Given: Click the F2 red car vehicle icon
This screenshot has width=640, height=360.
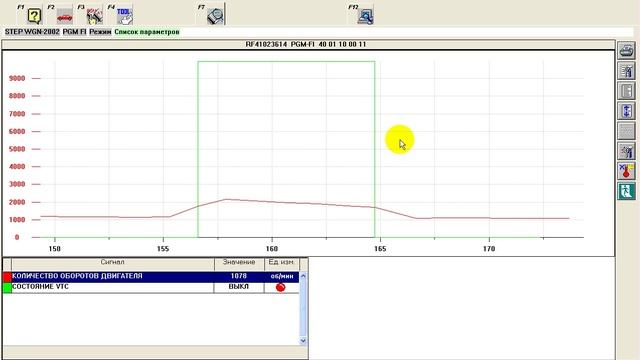Looking at the screenshot, I should [x=64, y=16].
